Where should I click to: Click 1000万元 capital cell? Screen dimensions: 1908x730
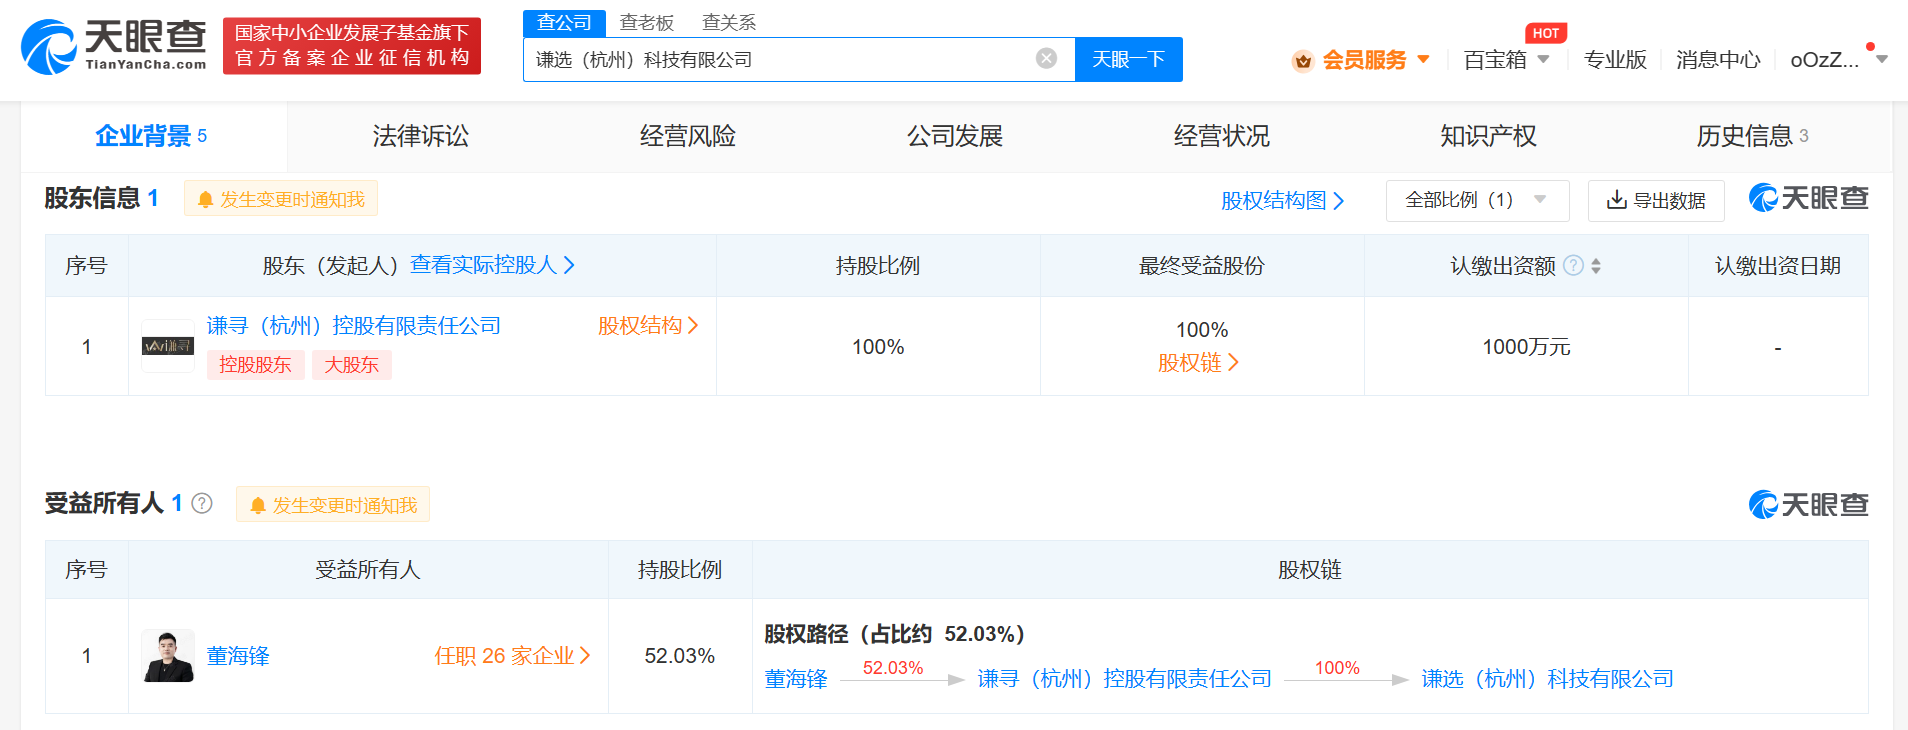pyautogui.click(x=1526, y=347)
